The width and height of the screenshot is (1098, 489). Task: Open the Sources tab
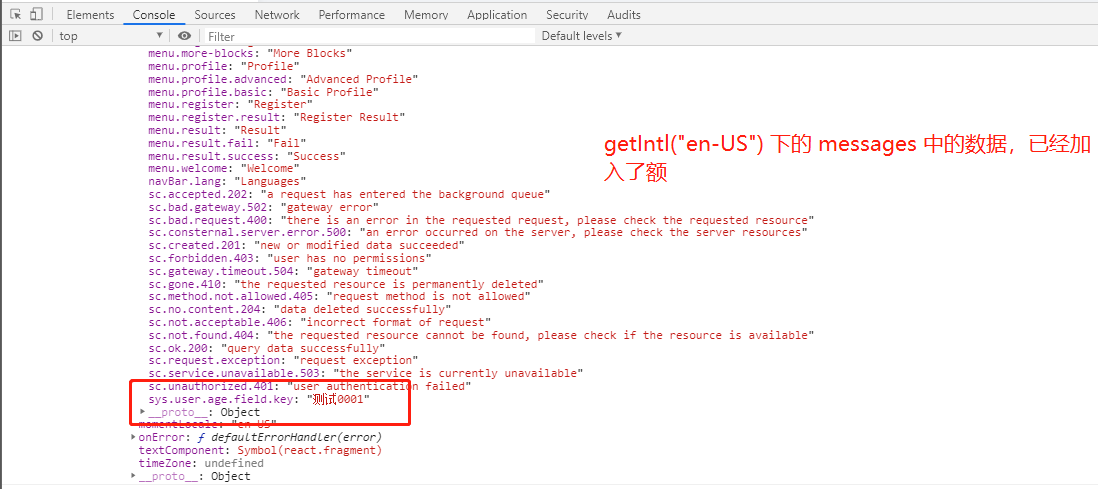click(x=215, y=15)
